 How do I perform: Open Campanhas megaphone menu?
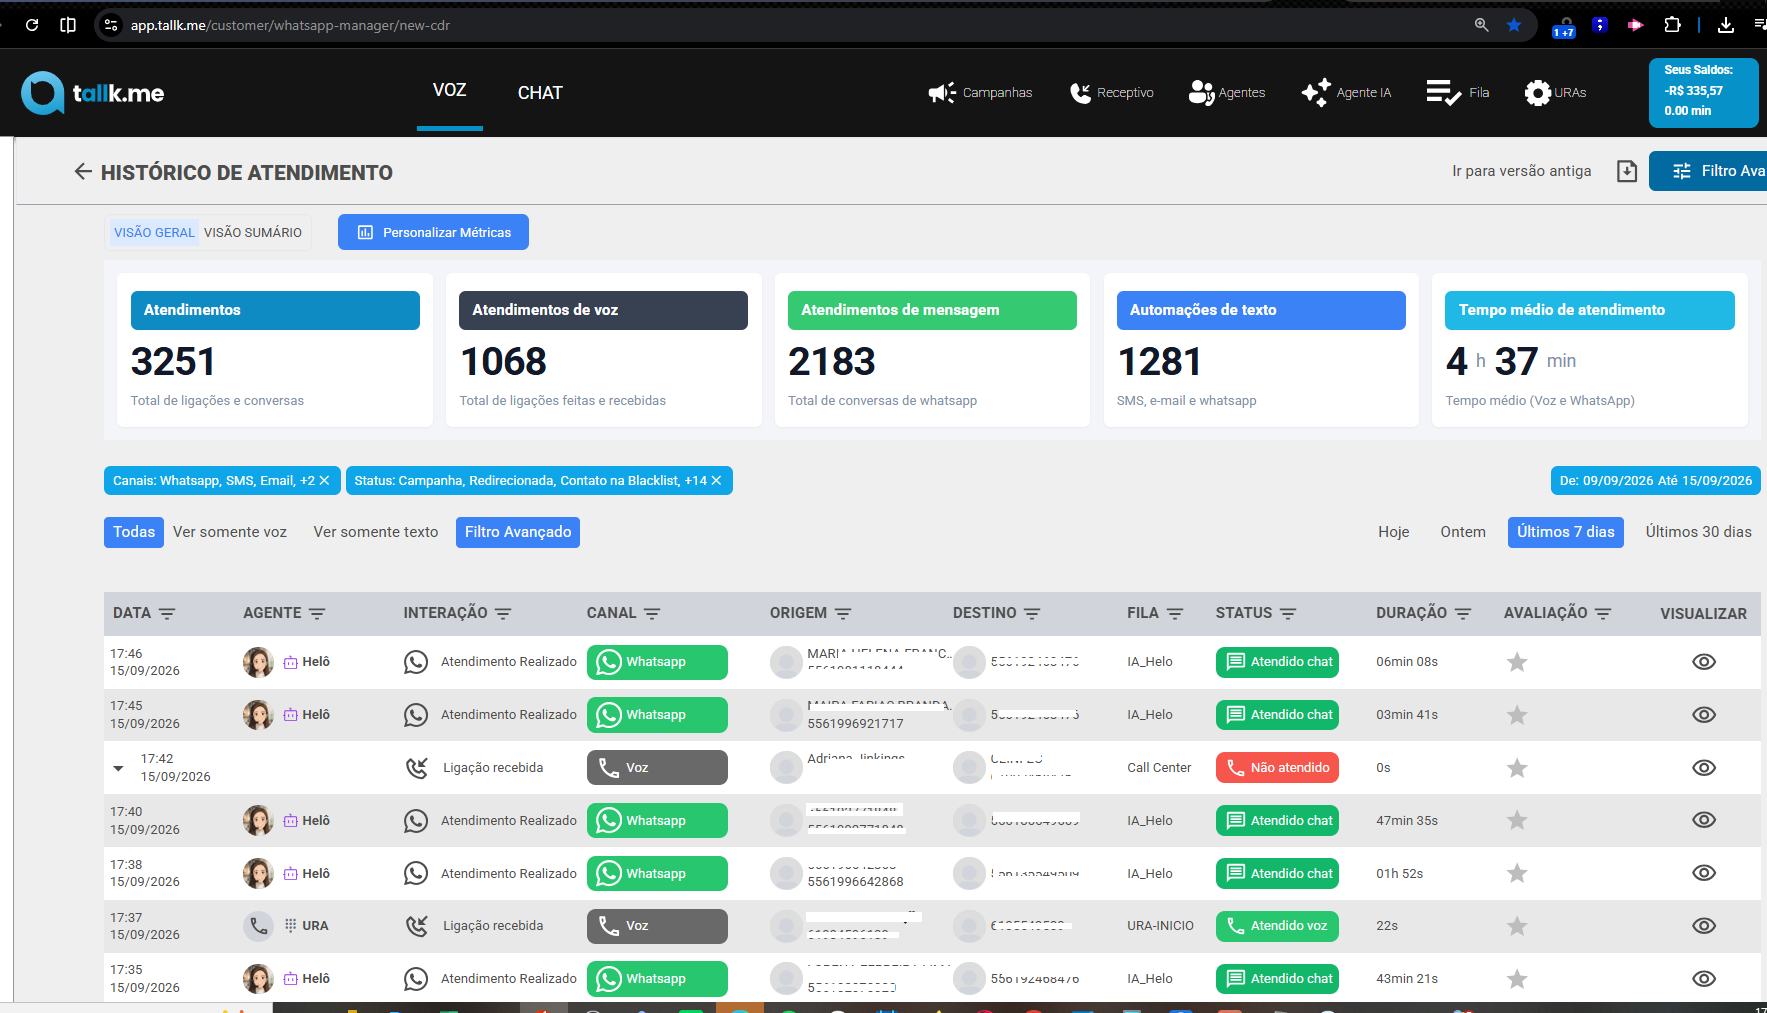click(980, 93)
